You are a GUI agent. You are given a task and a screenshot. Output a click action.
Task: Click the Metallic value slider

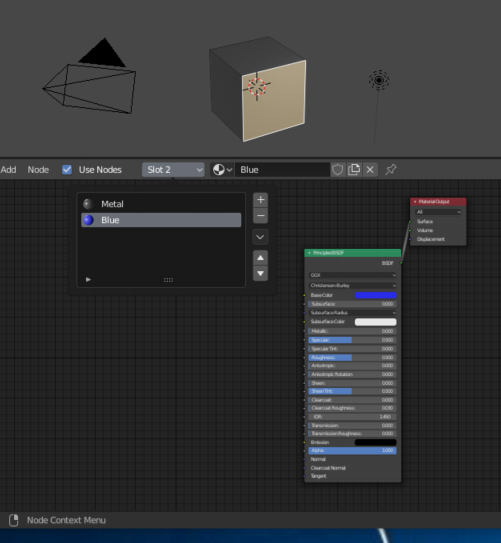(x=352, y=331)
